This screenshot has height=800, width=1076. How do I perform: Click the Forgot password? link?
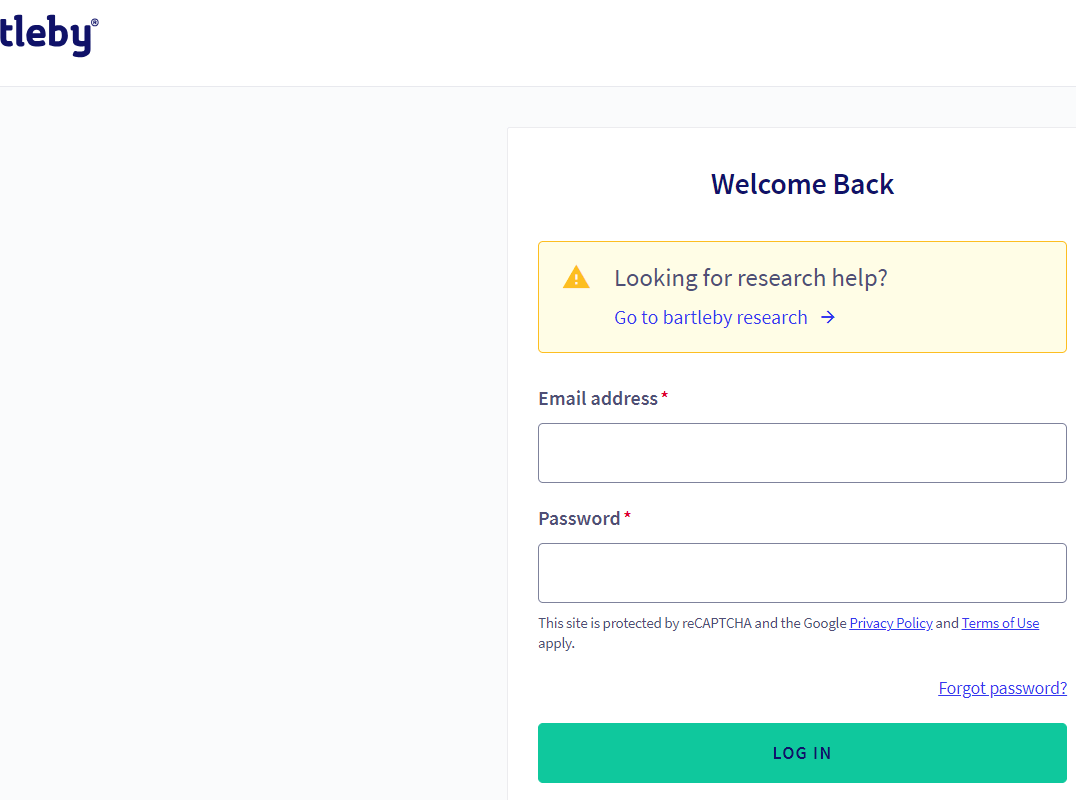1002,688
